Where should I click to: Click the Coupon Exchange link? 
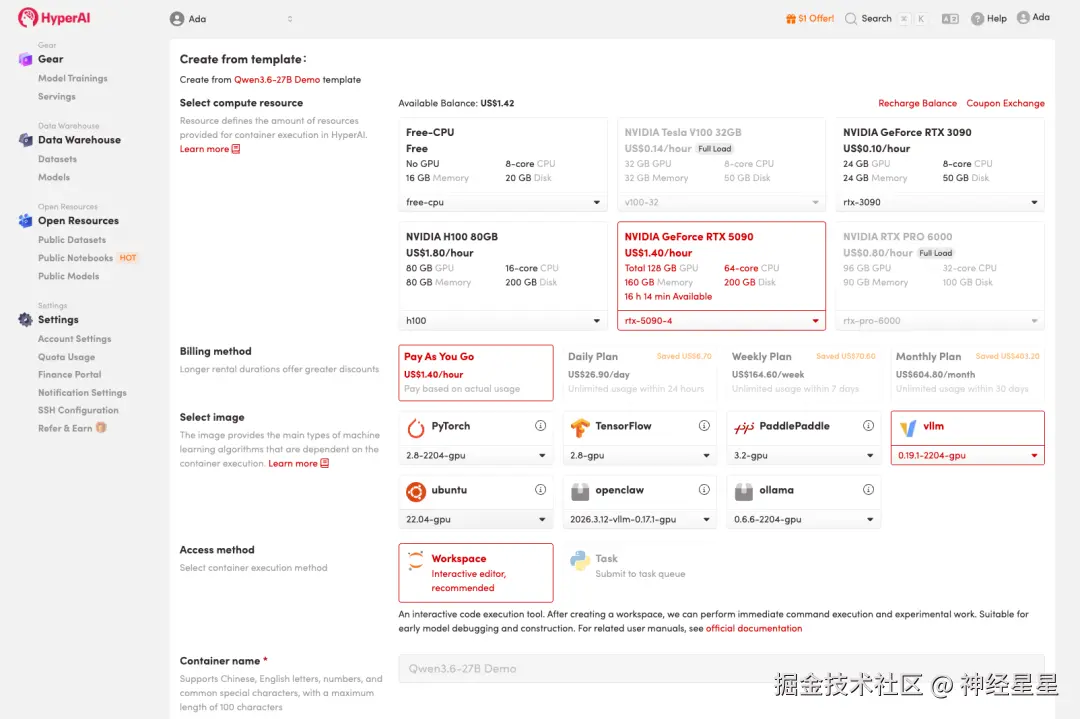1005,103
